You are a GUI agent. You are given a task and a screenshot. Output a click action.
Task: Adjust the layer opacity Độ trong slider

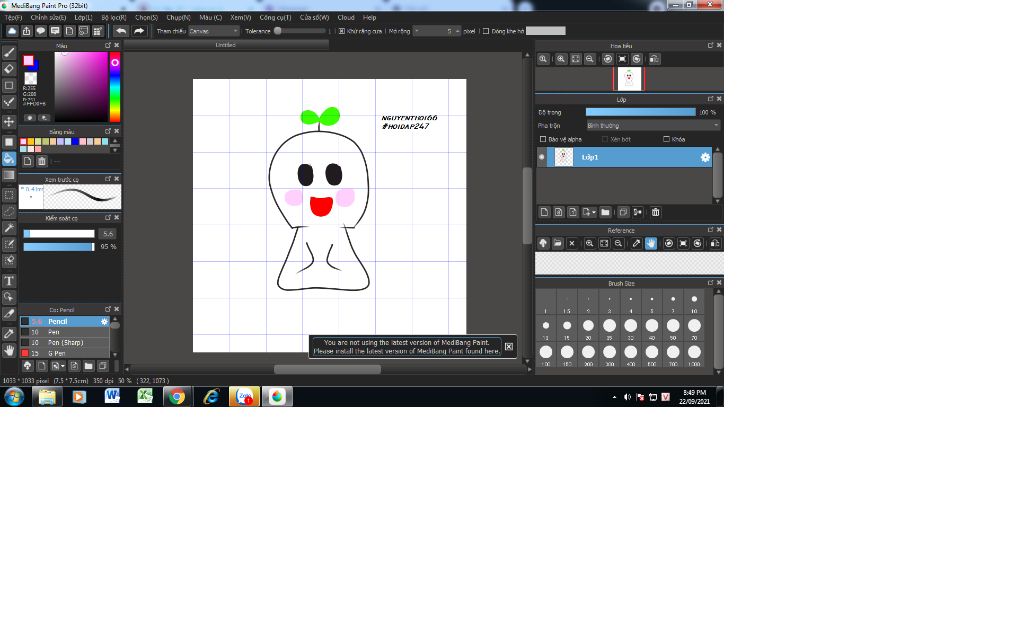click(641, 112)
